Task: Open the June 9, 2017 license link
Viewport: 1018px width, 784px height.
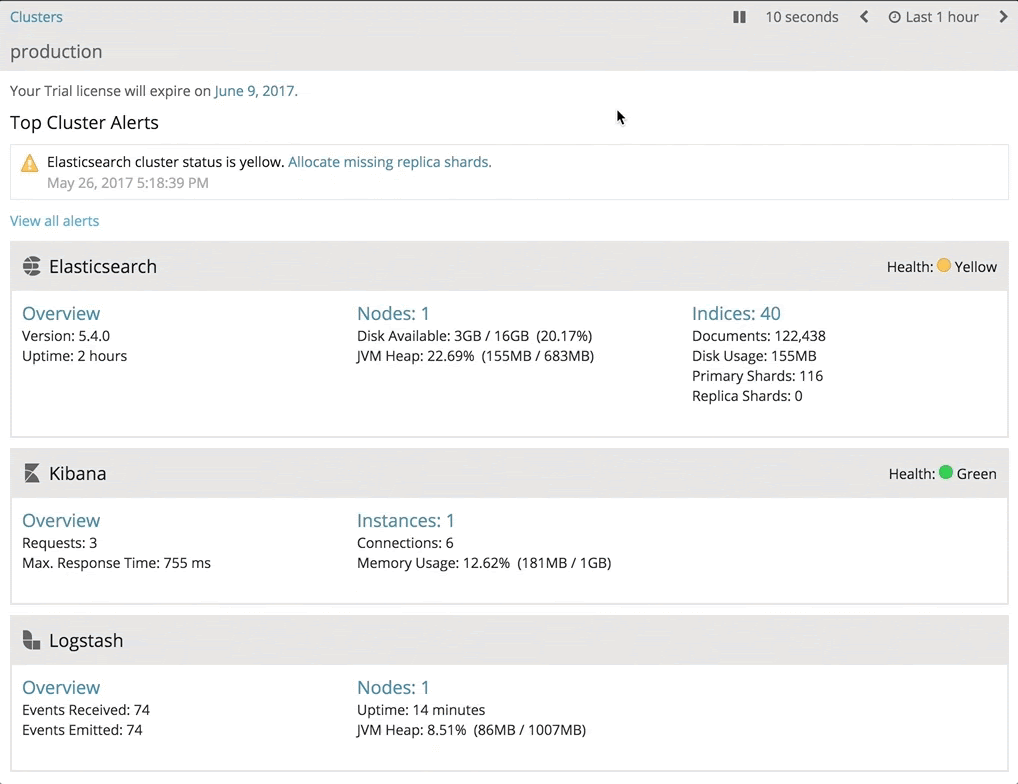Action: pos(254,91)
